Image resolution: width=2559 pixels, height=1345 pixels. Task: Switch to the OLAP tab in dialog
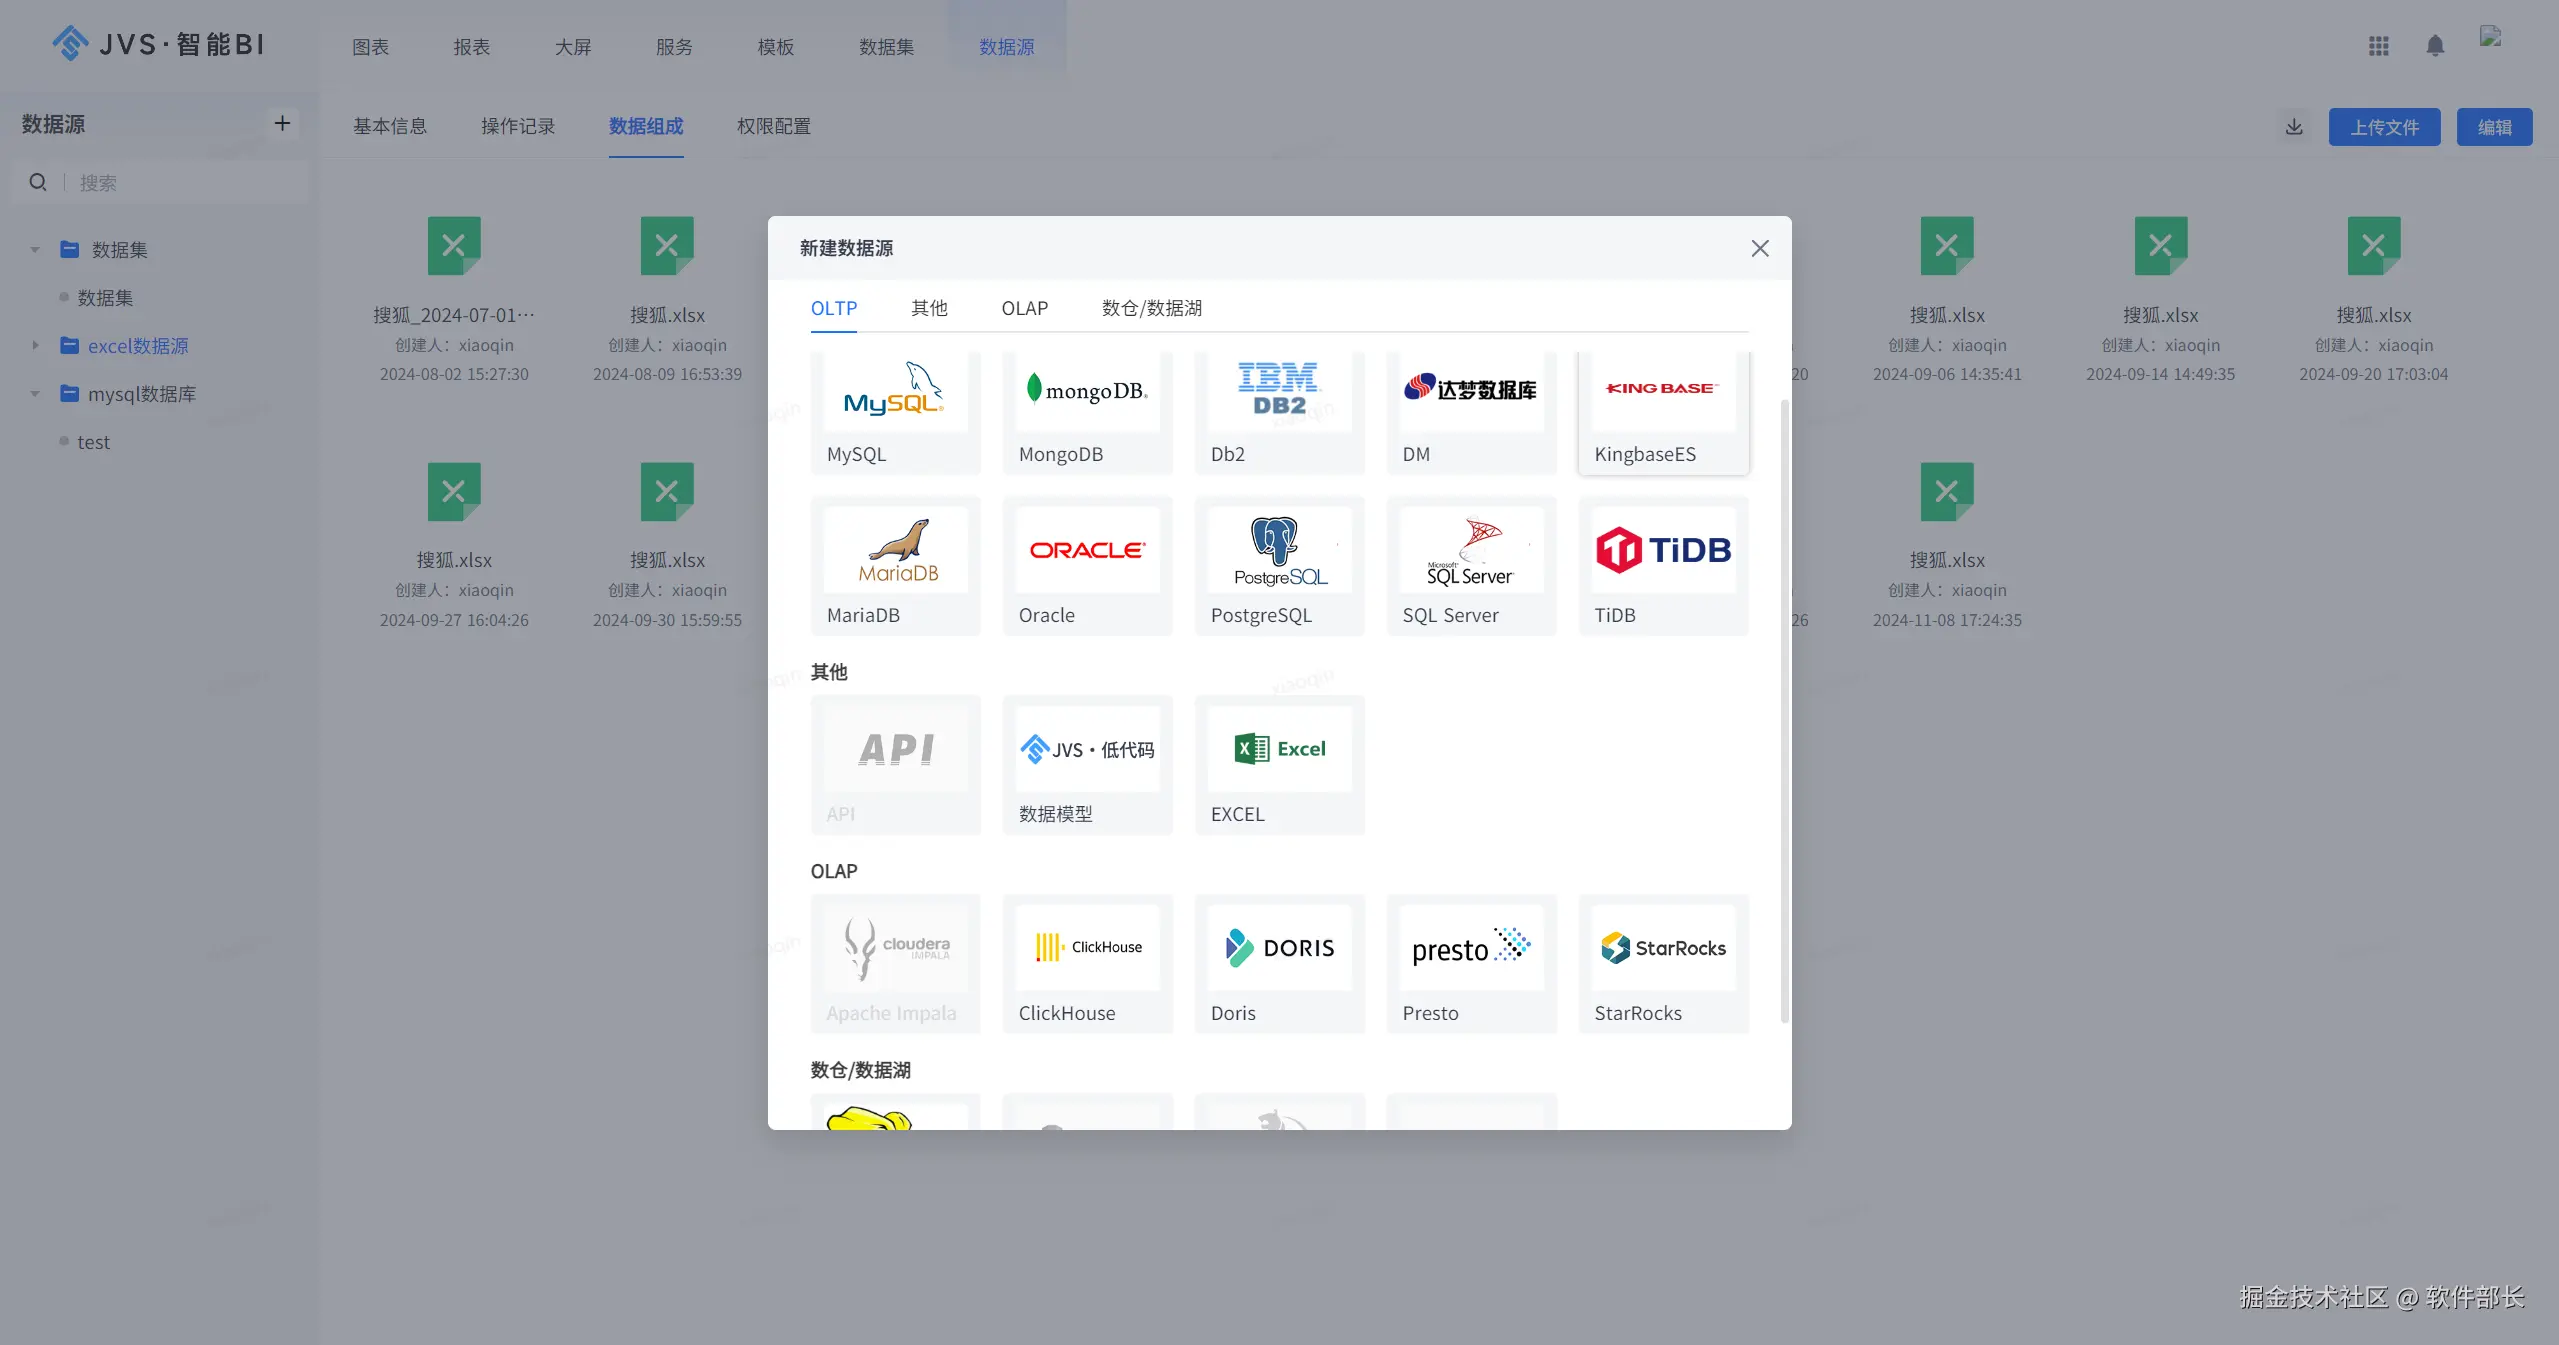tap(1024, 308)
